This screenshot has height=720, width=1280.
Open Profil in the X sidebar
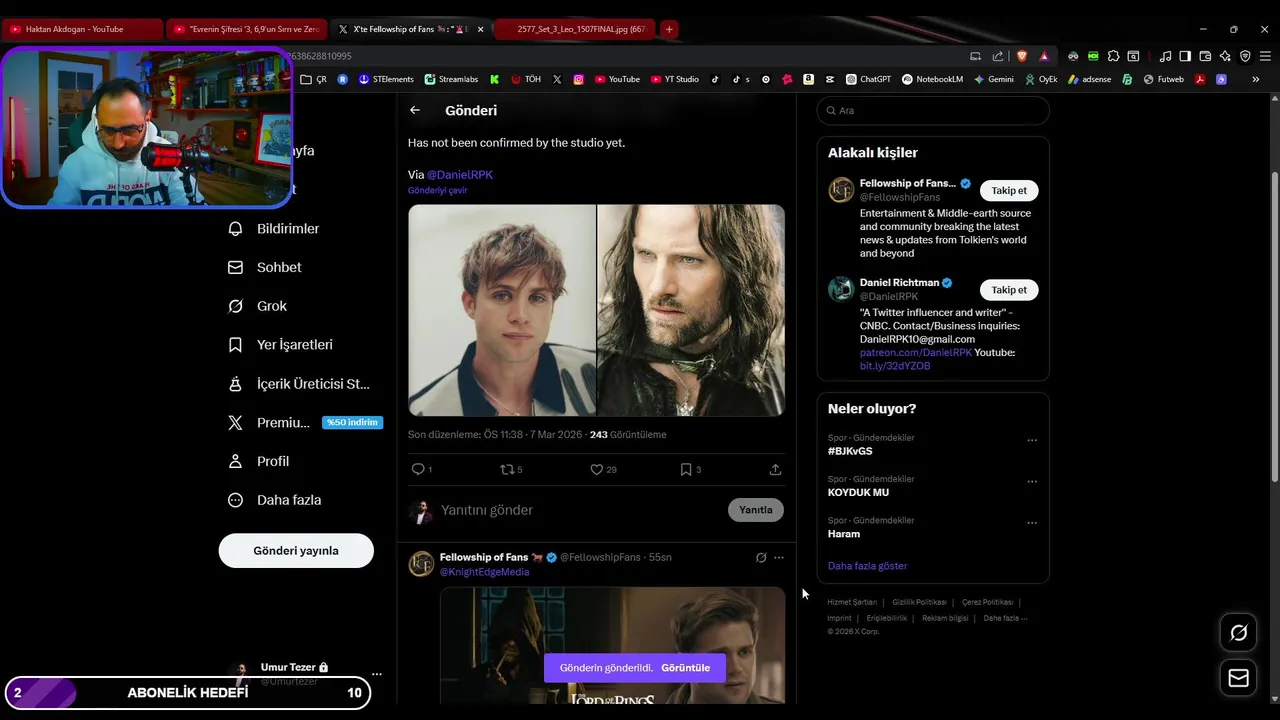(259, 462)
